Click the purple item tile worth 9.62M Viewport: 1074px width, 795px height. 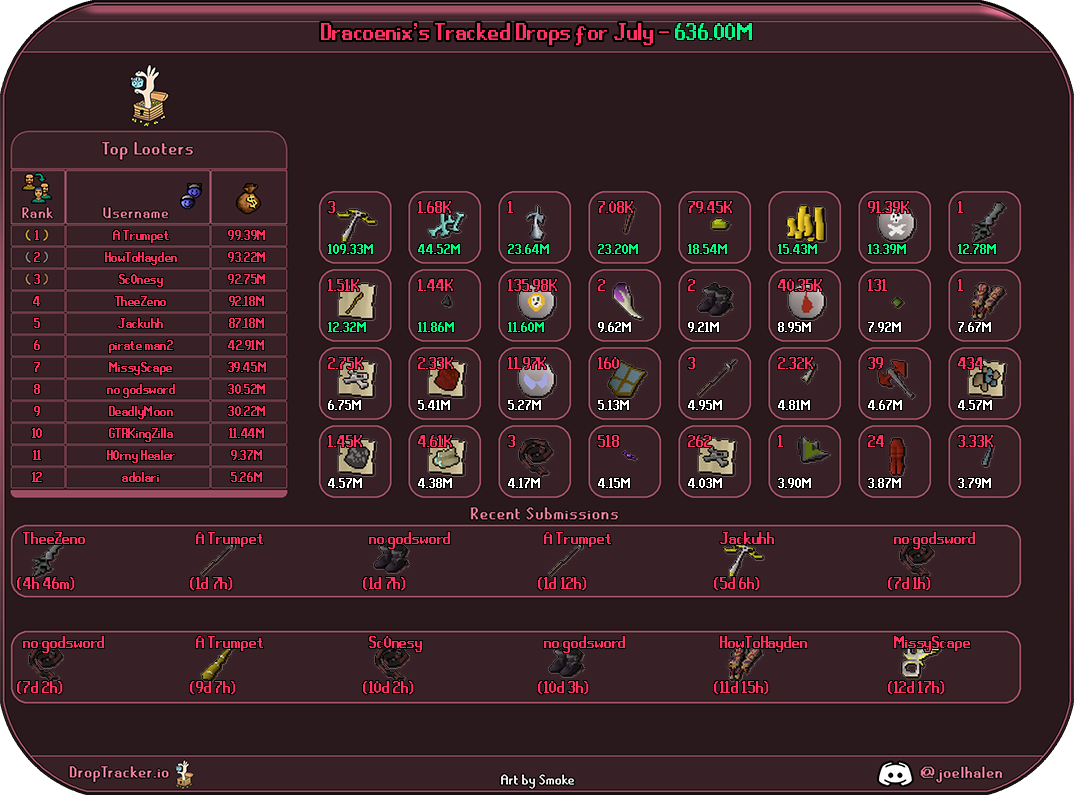click(625, 305)
